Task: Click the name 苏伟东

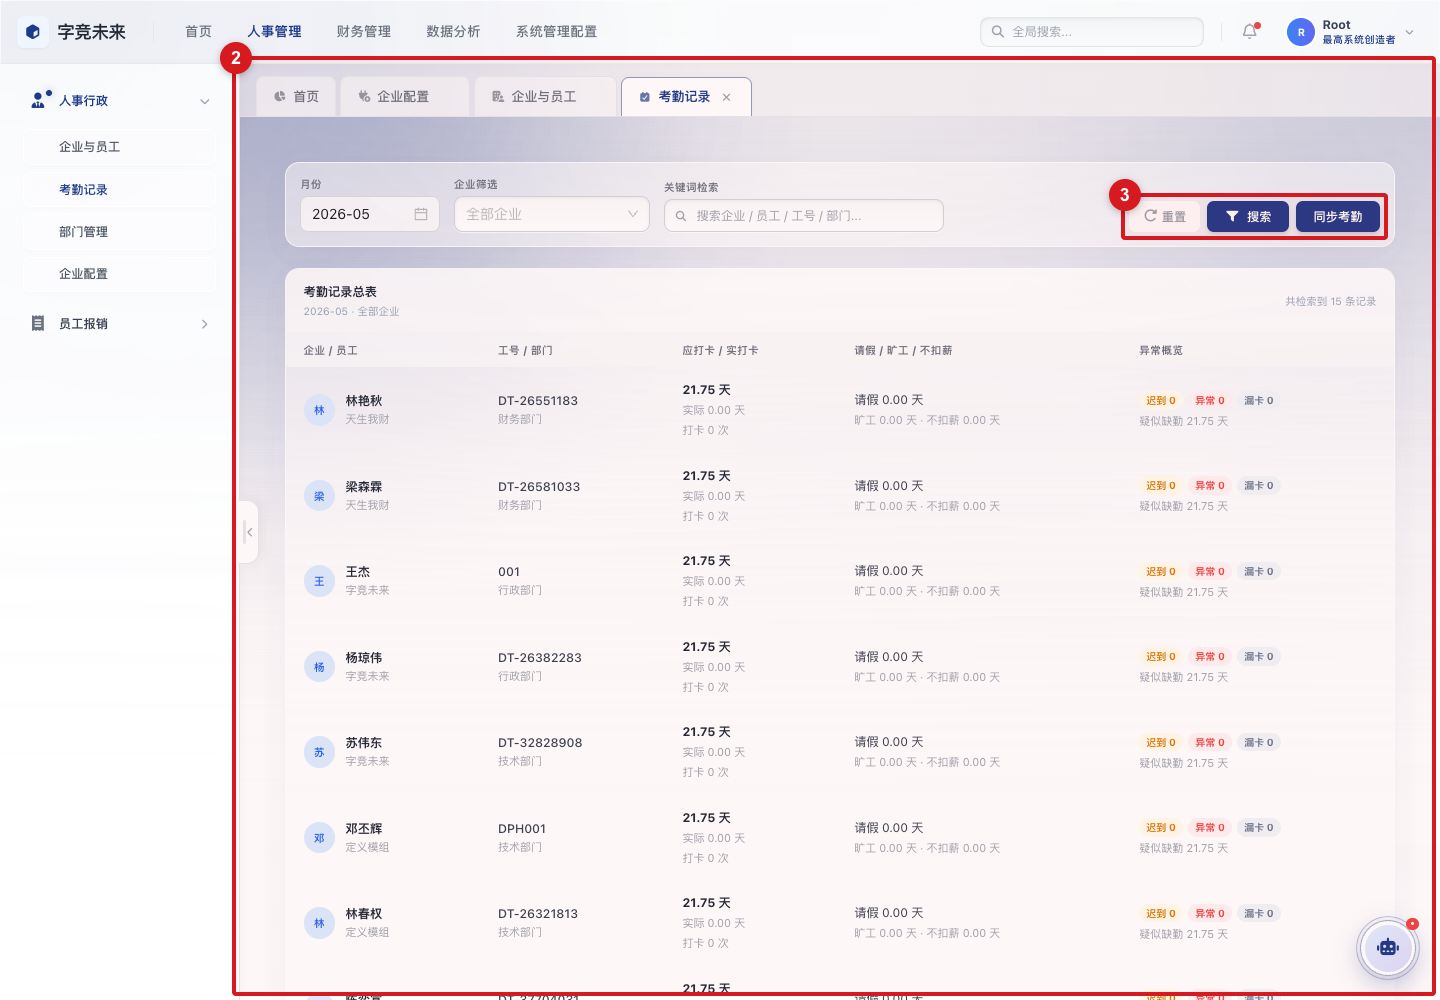Action: point(364,743)
